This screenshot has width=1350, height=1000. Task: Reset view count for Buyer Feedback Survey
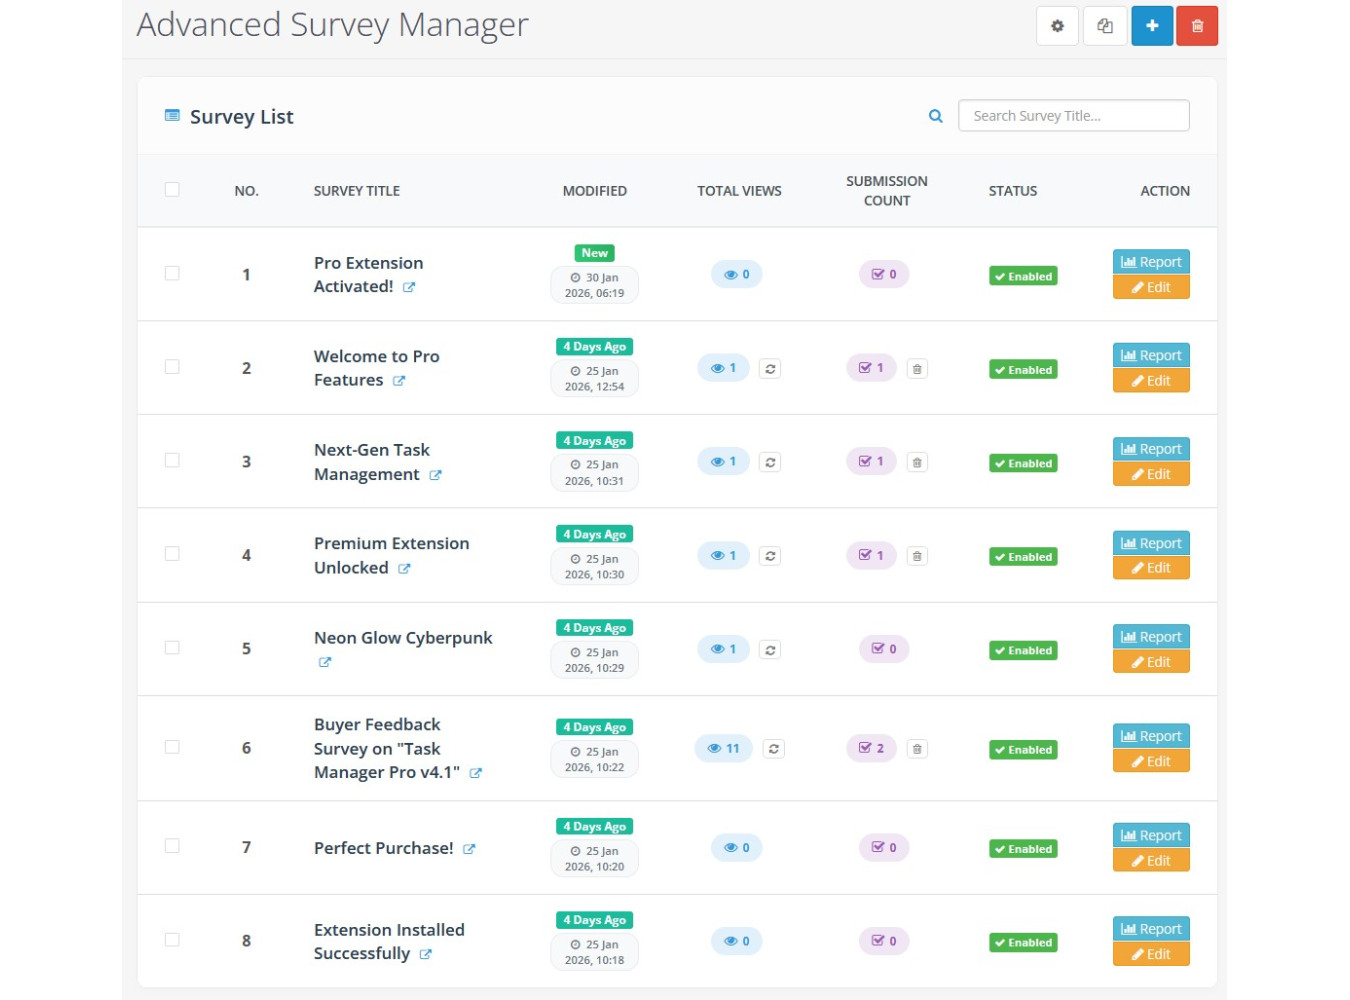pos(774,748)
